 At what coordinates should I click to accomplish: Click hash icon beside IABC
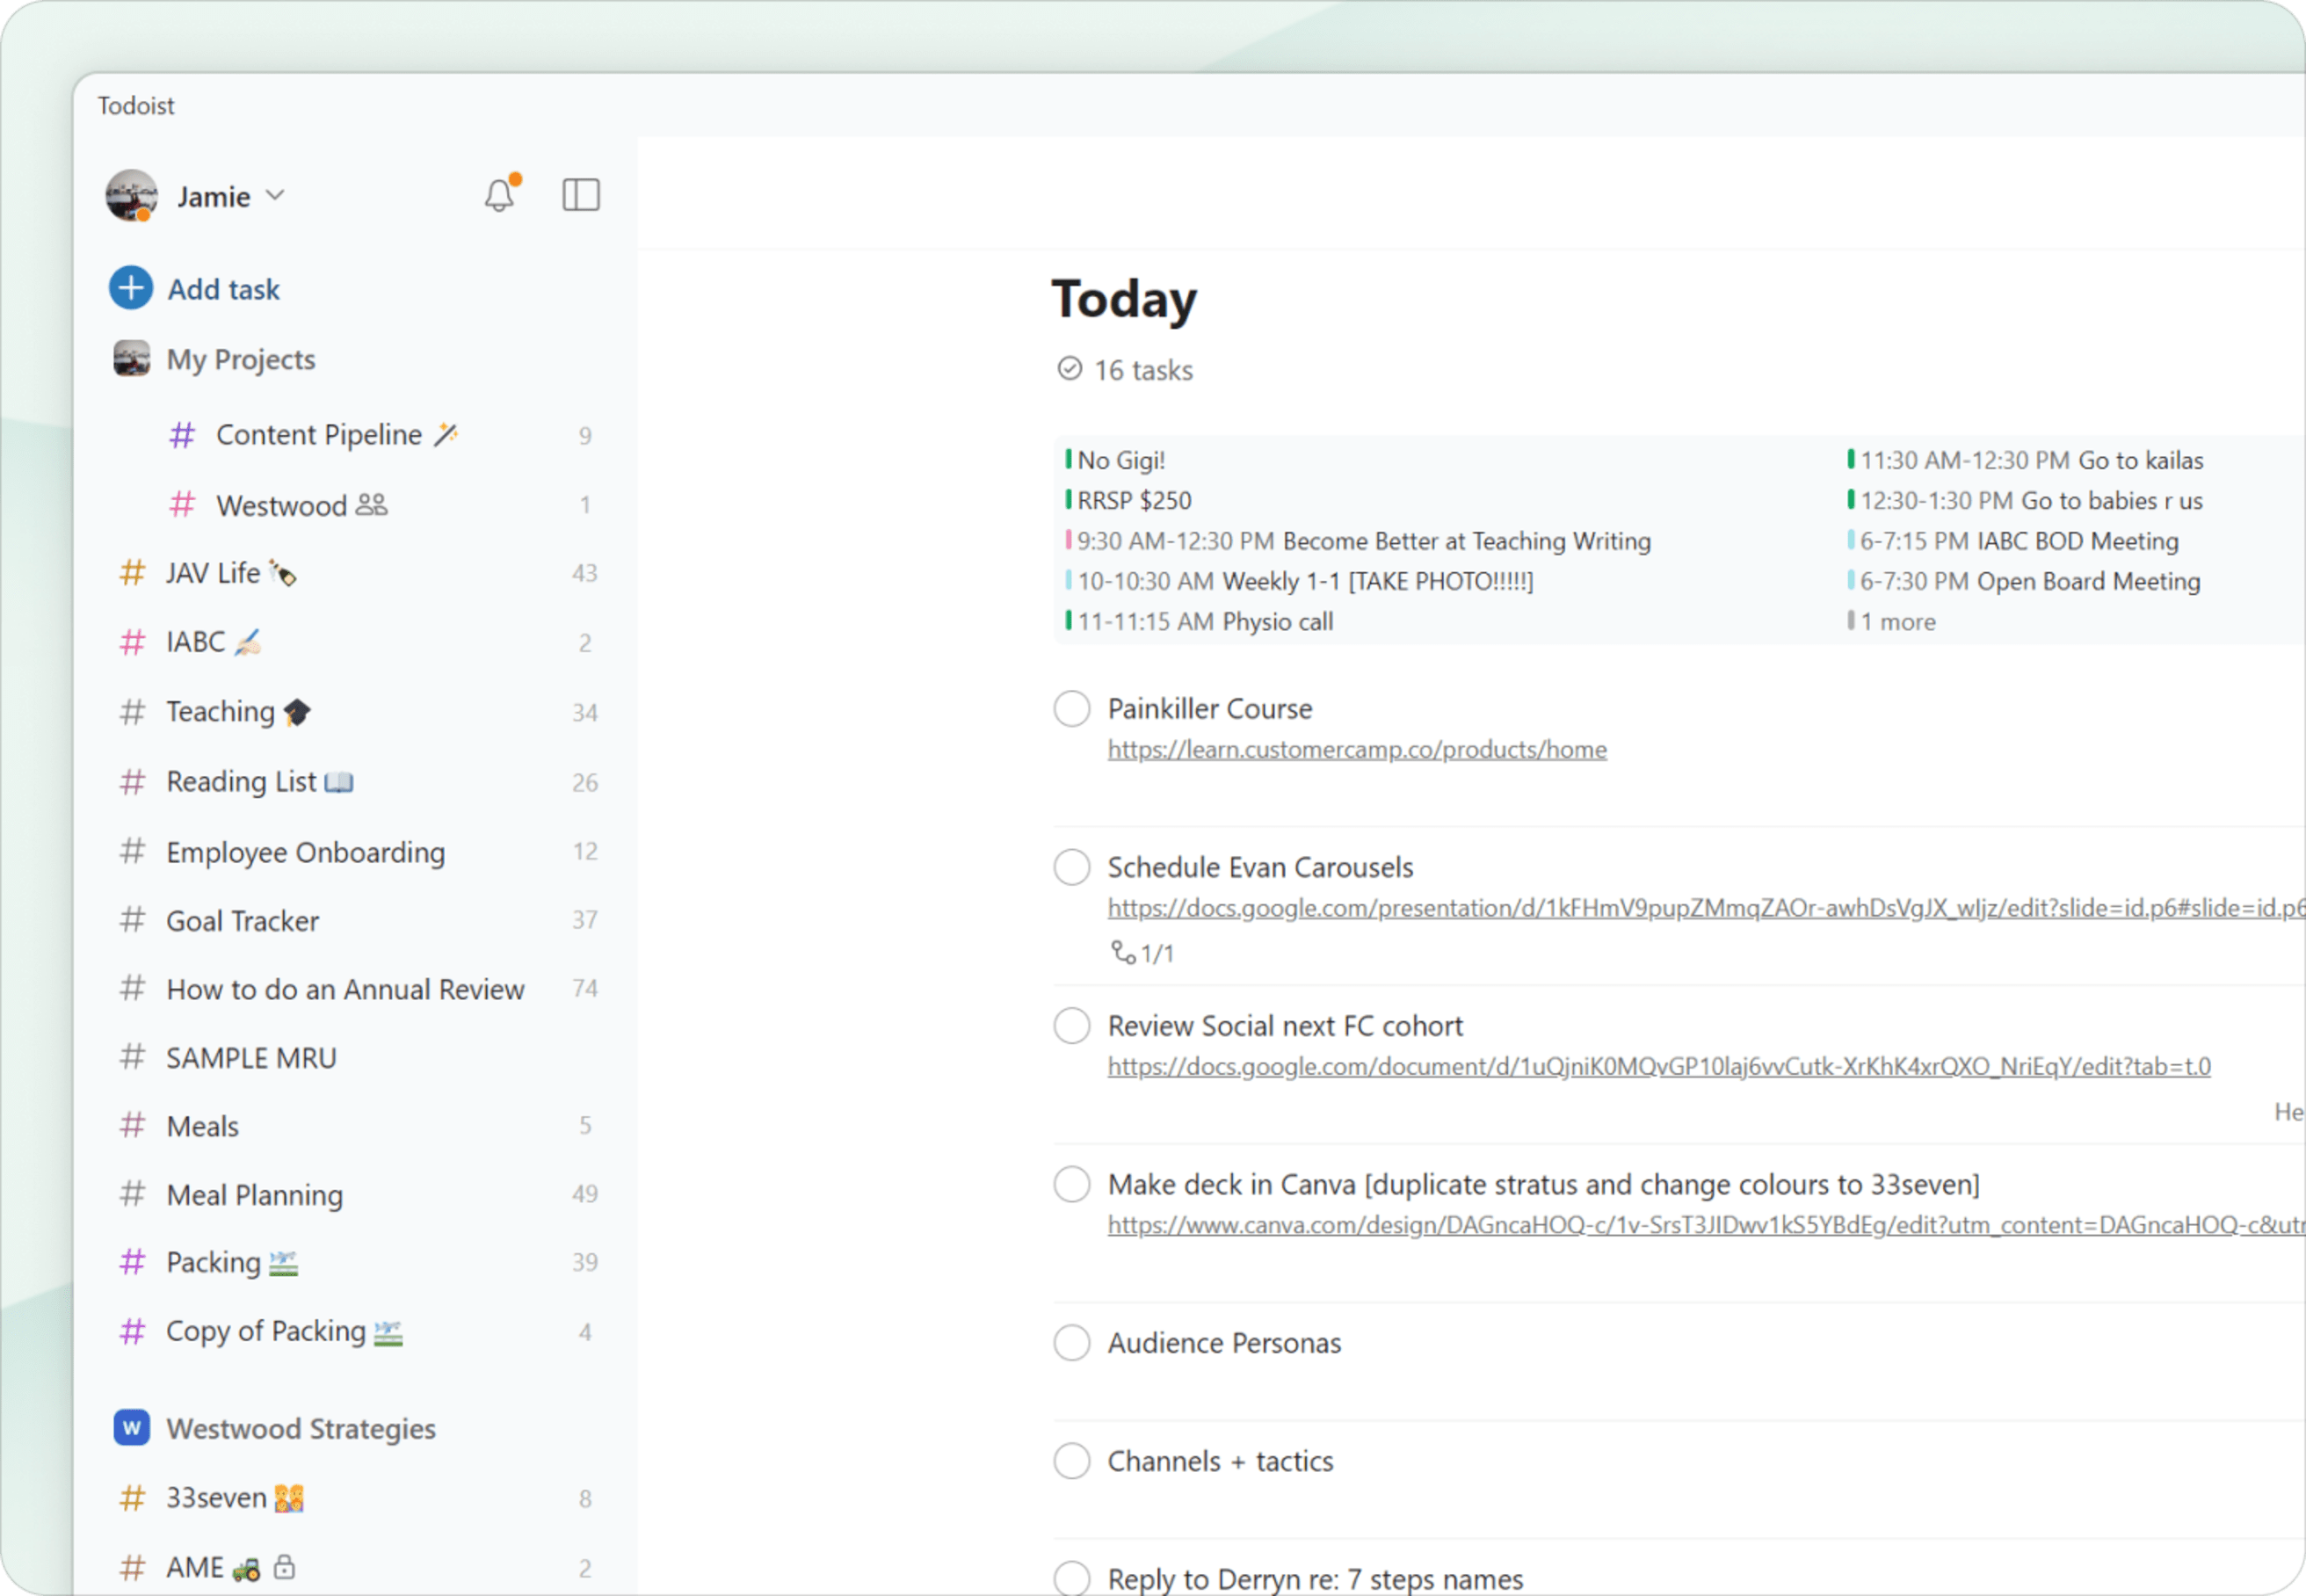tap(132, 641)
